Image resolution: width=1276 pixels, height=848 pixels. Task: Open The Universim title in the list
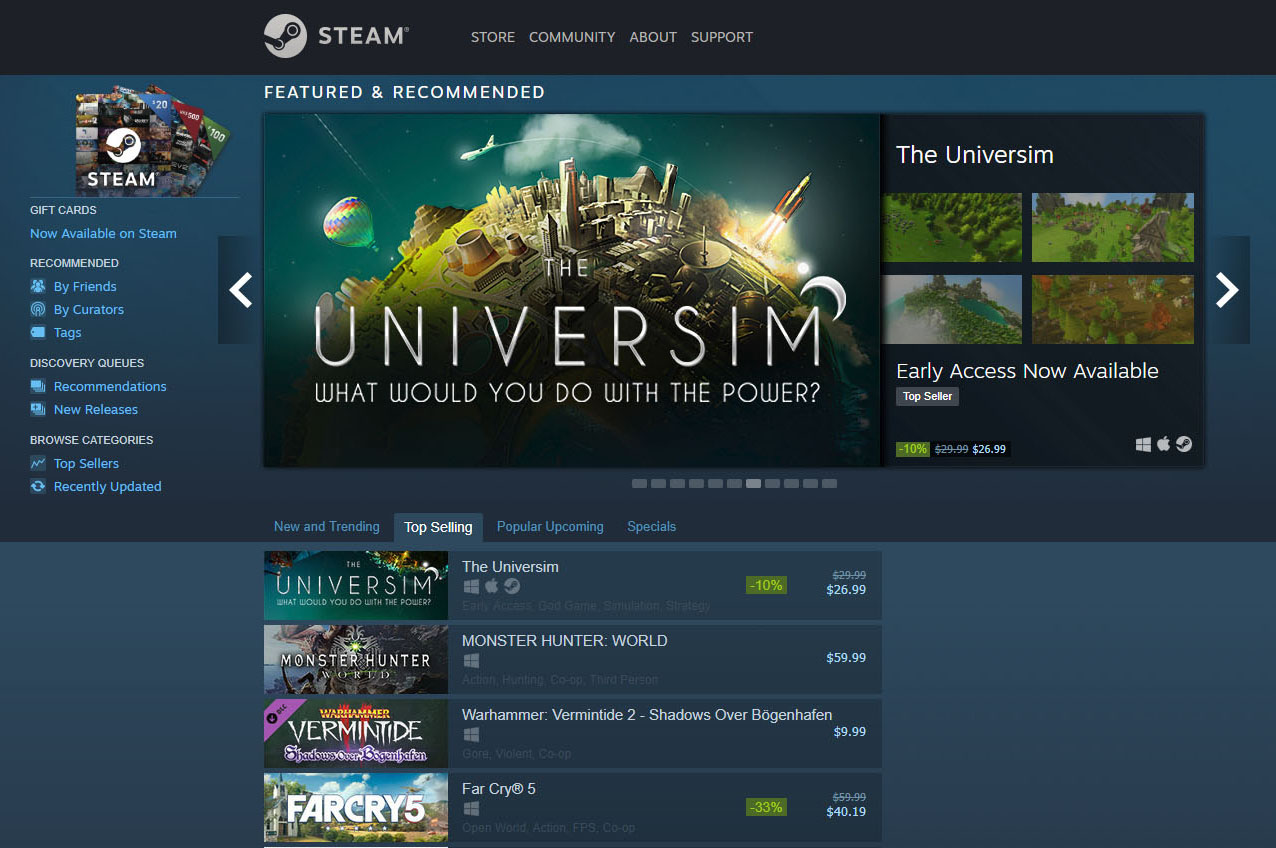tap(510, 566)
